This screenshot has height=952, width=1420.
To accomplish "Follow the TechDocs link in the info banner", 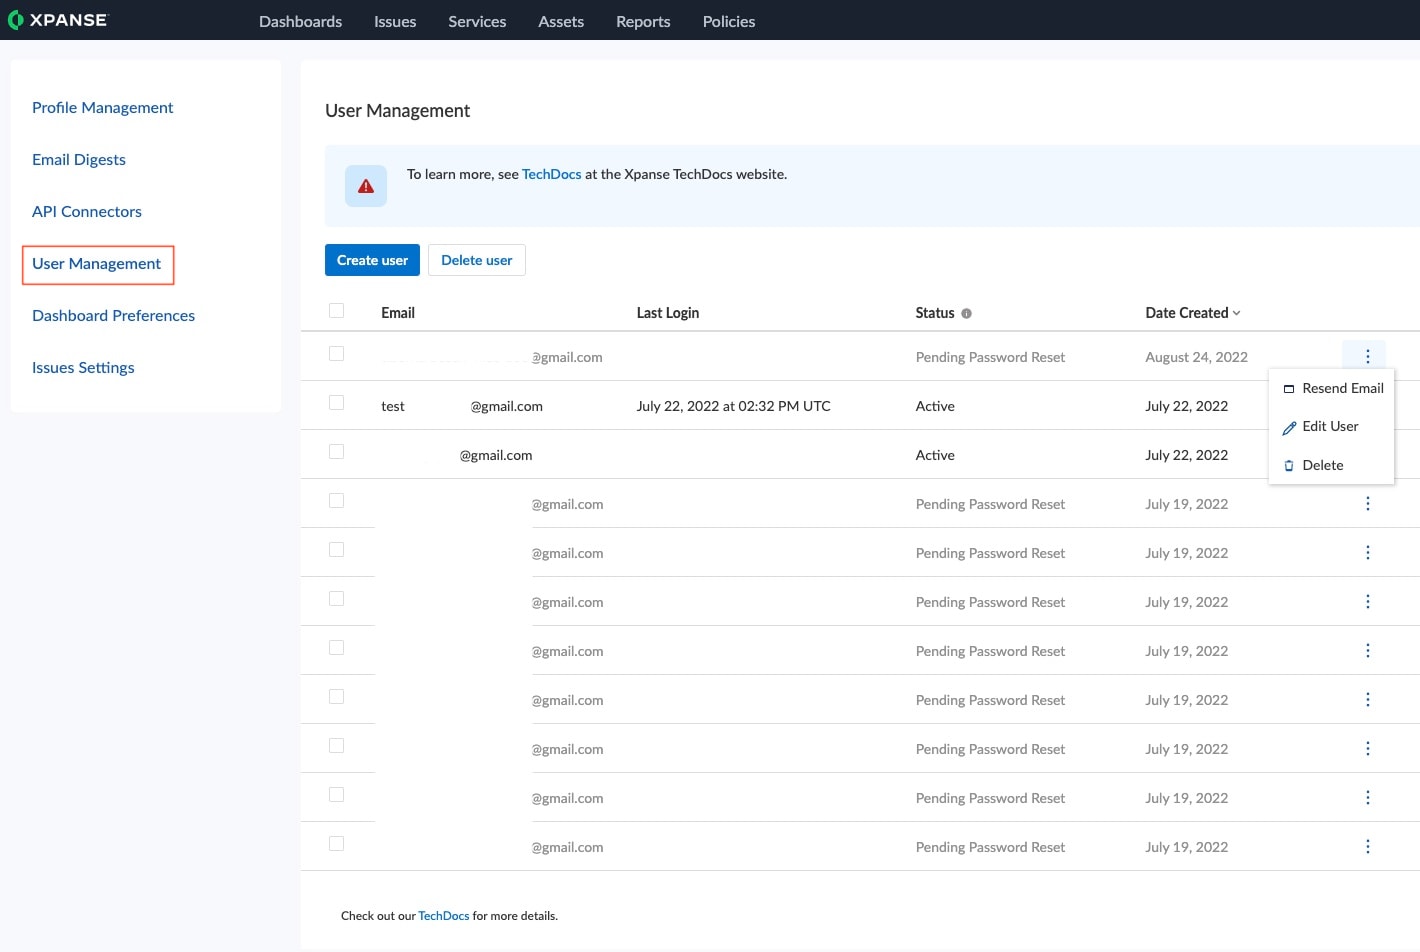I will click(551, 174).
